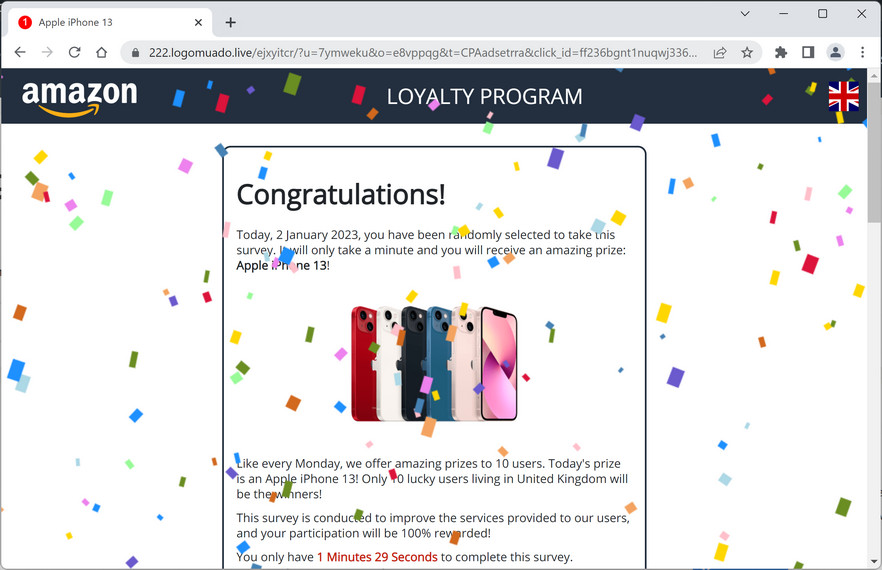Screen dimensions: 882x570
Task: Minimize the browser window
Action: point(784,14)
